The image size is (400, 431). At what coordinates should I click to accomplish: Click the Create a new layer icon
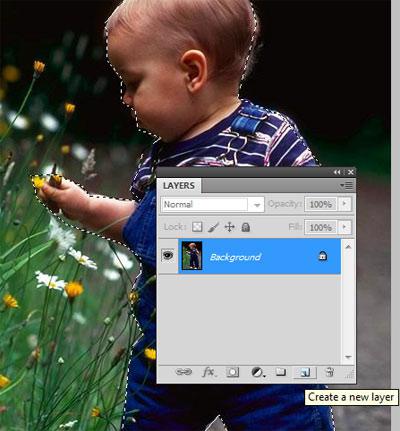pyautogui.click(x=305, y=372)
